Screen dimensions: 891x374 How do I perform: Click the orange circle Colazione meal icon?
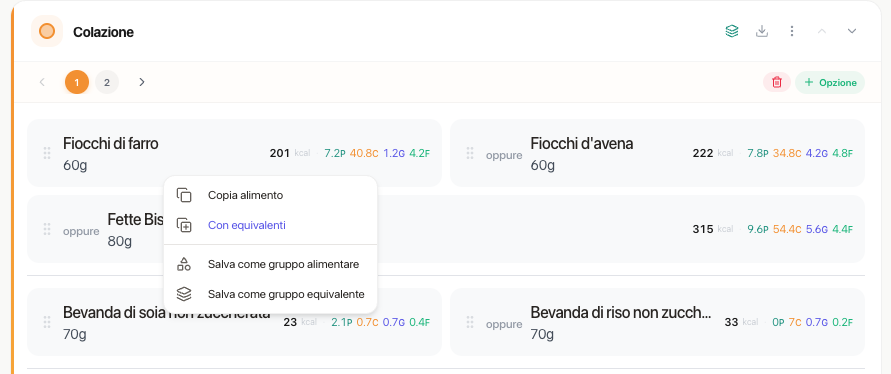coord(47,31)
